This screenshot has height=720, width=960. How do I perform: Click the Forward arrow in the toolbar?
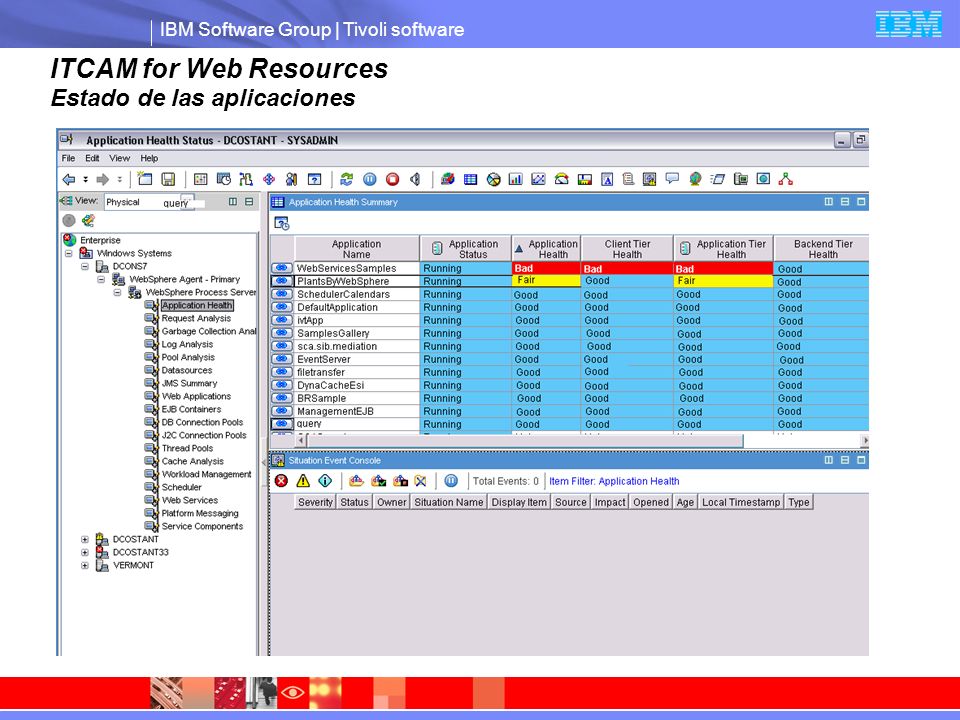tap(103, 179)
